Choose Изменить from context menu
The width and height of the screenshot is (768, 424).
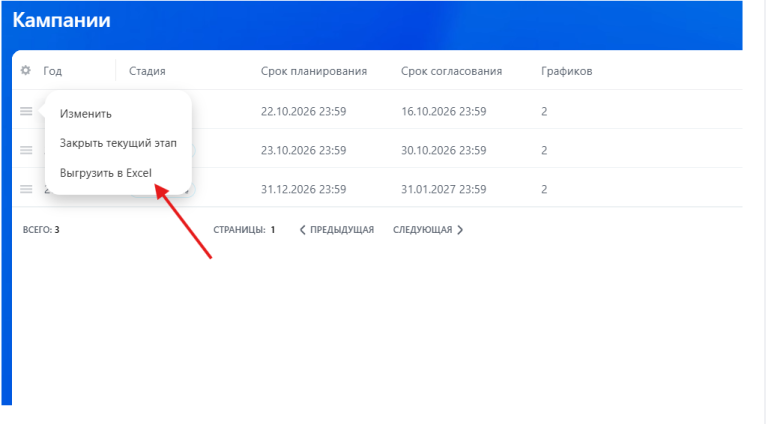86,114
